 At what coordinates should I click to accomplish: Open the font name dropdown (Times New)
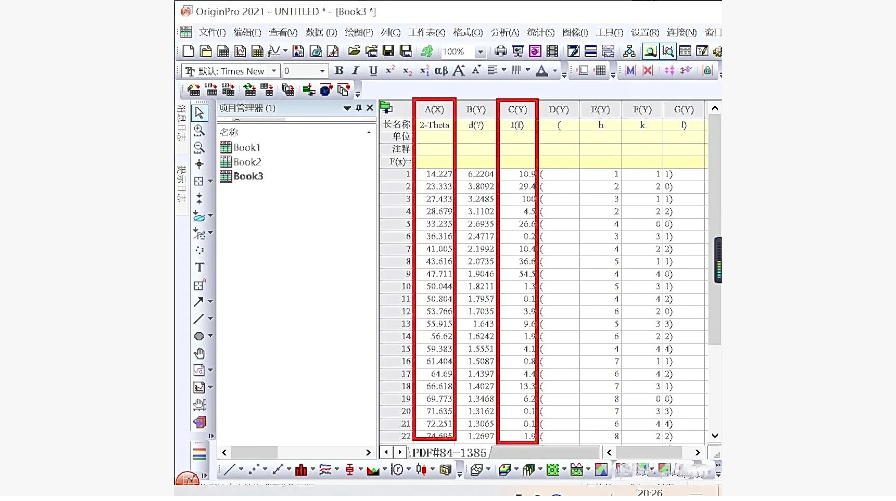(x=272, y=71)
